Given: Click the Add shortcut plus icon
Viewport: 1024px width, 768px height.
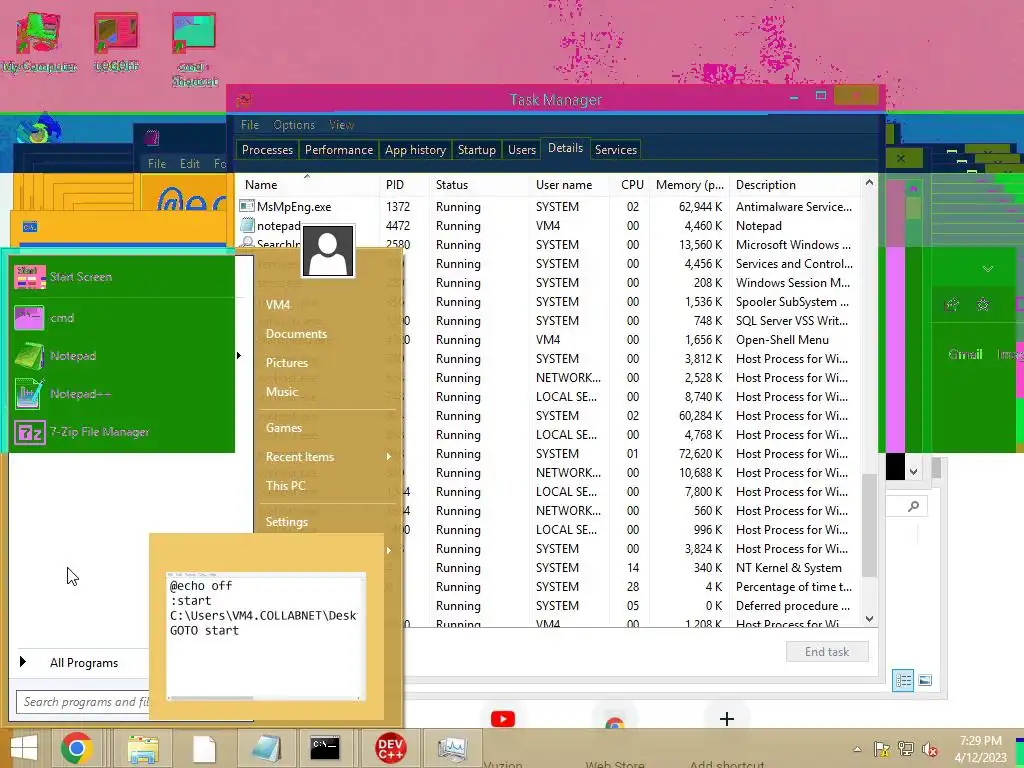Looking at the screenshot, I should (726, 719).
